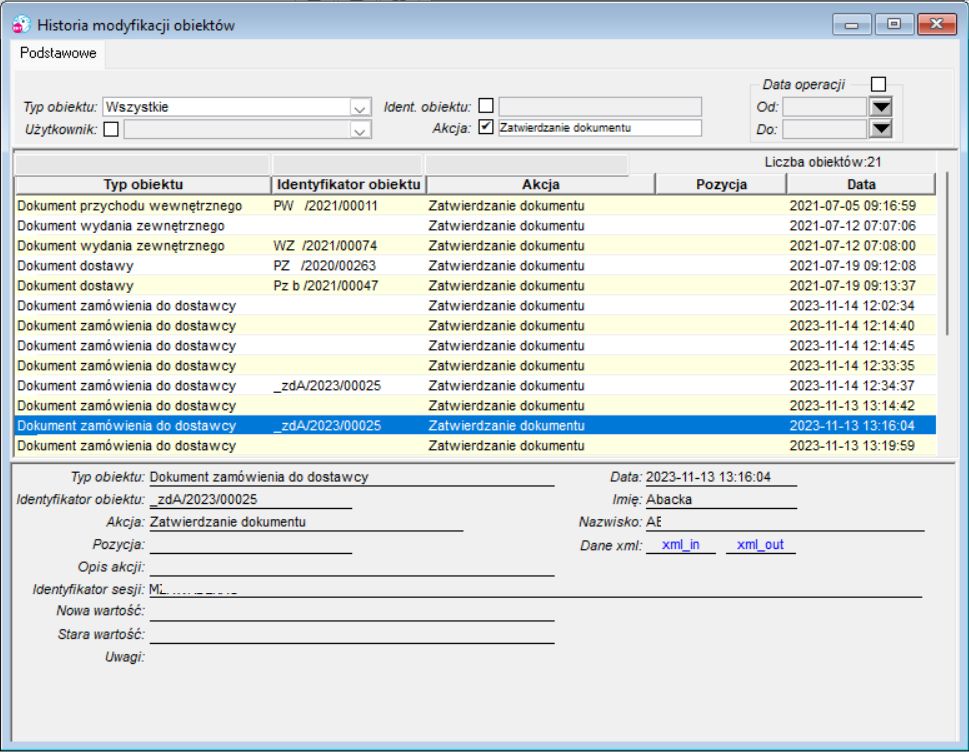Select highlighted row dated 2023-11-13 13:16:04
This screenshot has width=969, height=752.
475,425
